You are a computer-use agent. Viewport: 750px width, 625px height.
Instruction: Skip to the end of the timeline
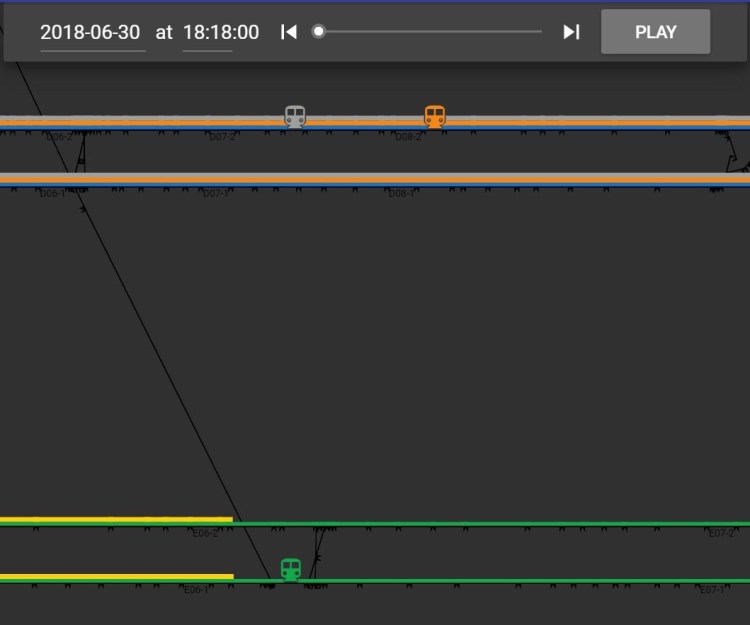(571, 32)
